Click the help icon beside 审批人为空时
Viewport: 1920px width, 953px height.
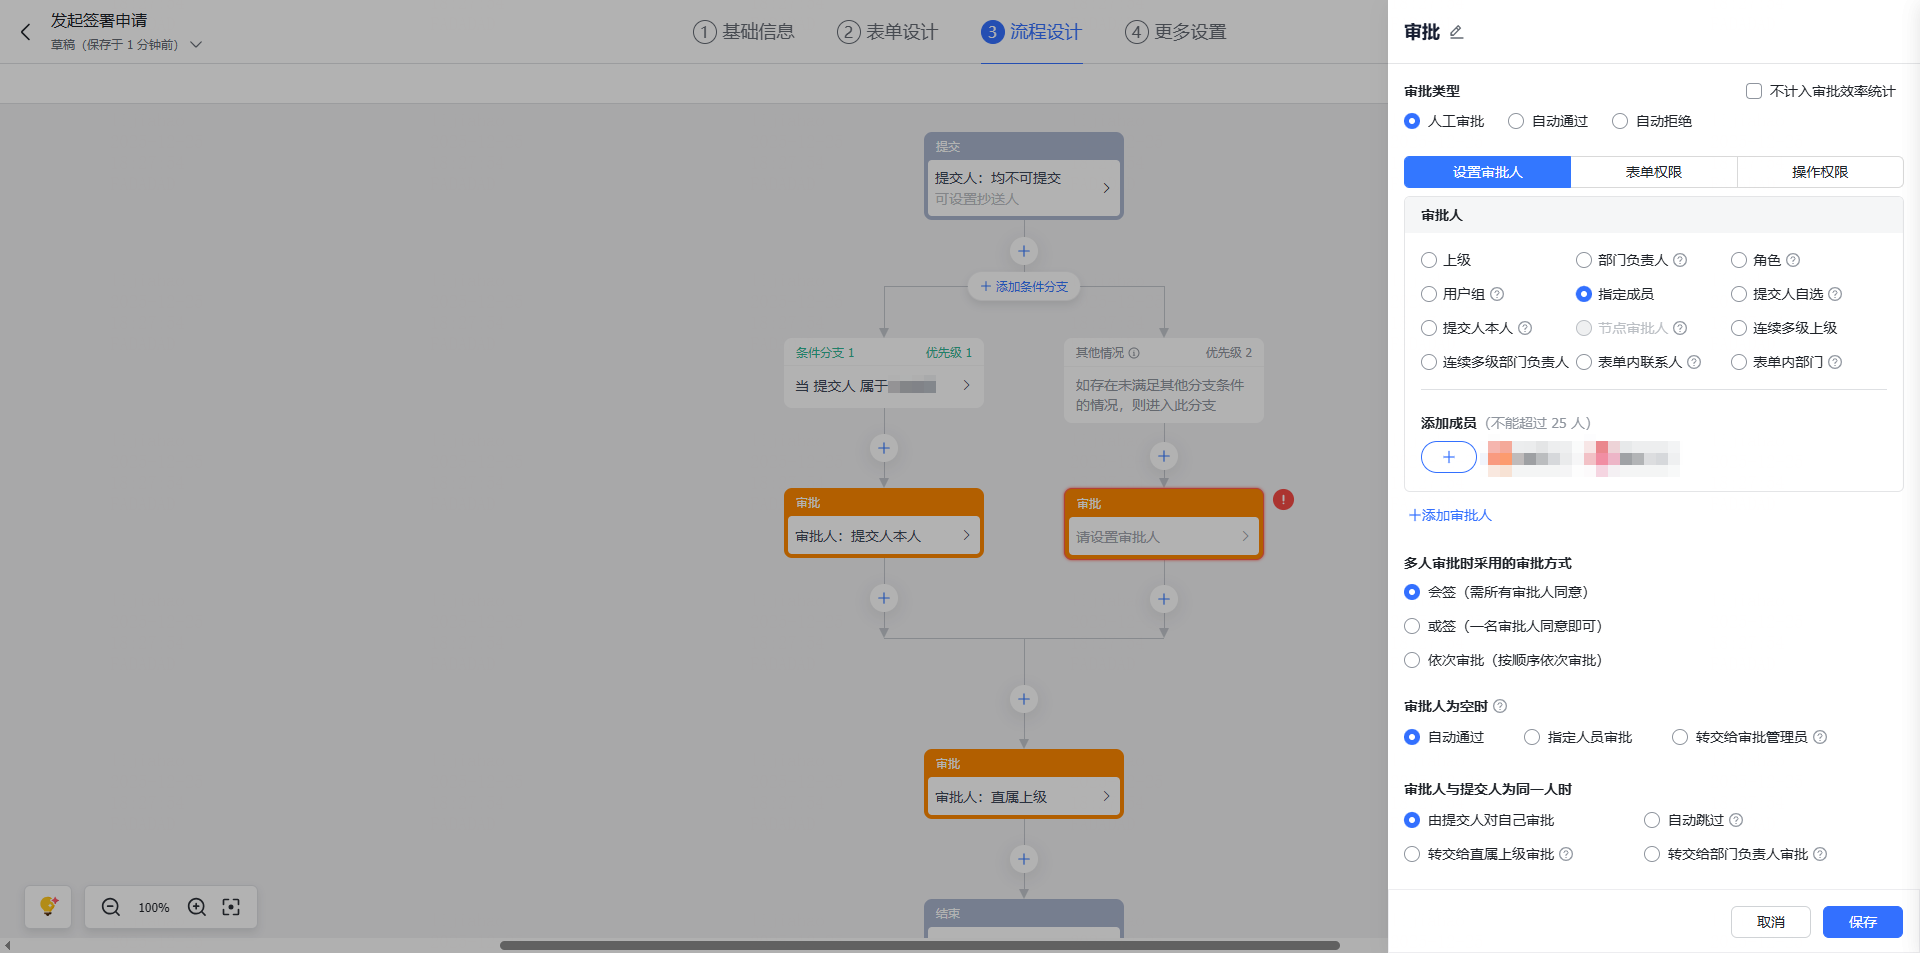click(x=1500, y=706)
